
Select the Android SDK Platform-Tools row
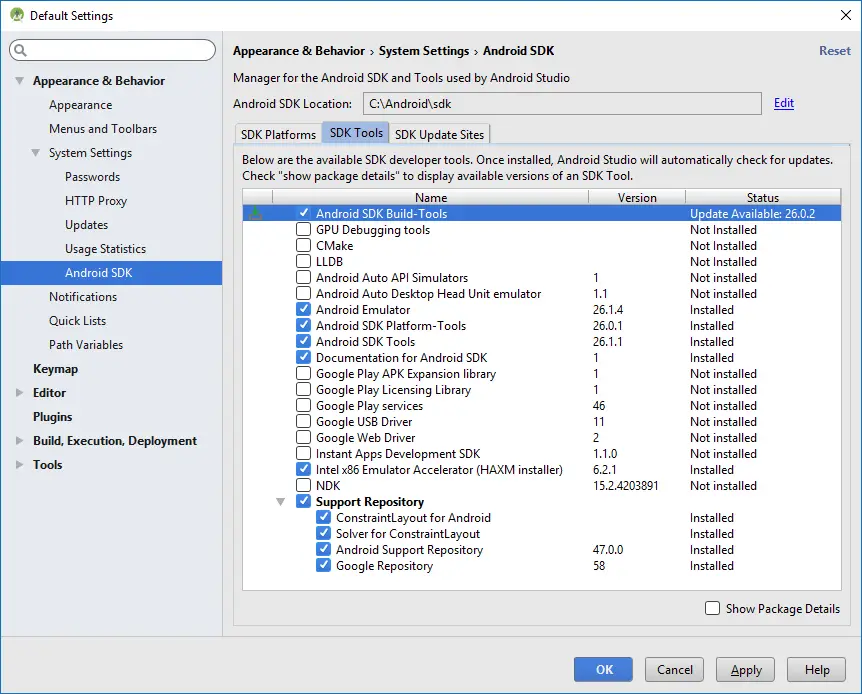[541, 326]
